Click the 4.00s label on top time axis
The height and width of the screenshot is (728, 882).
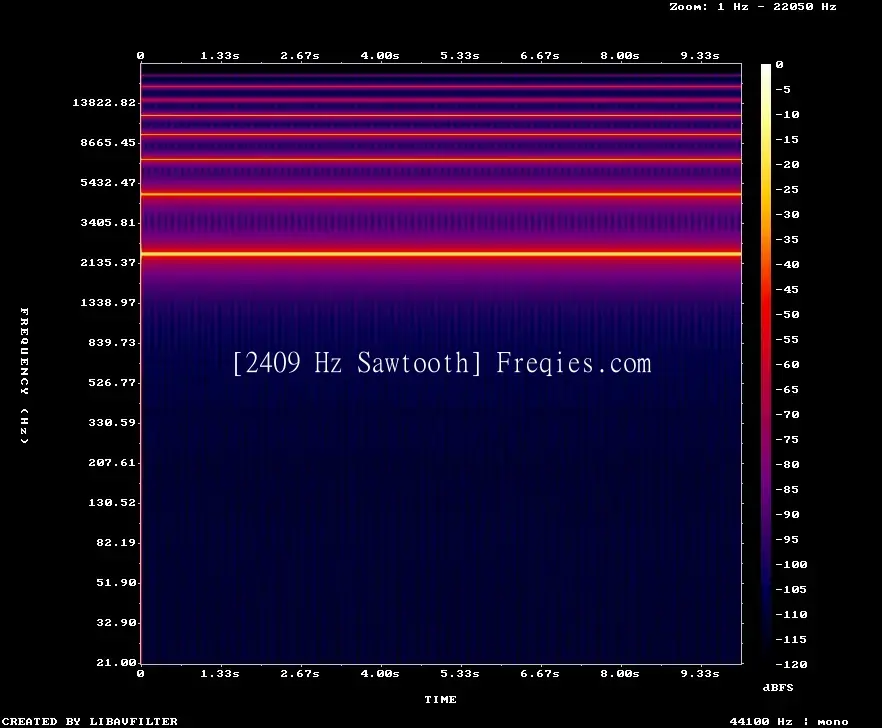click(x=380, y=56)
